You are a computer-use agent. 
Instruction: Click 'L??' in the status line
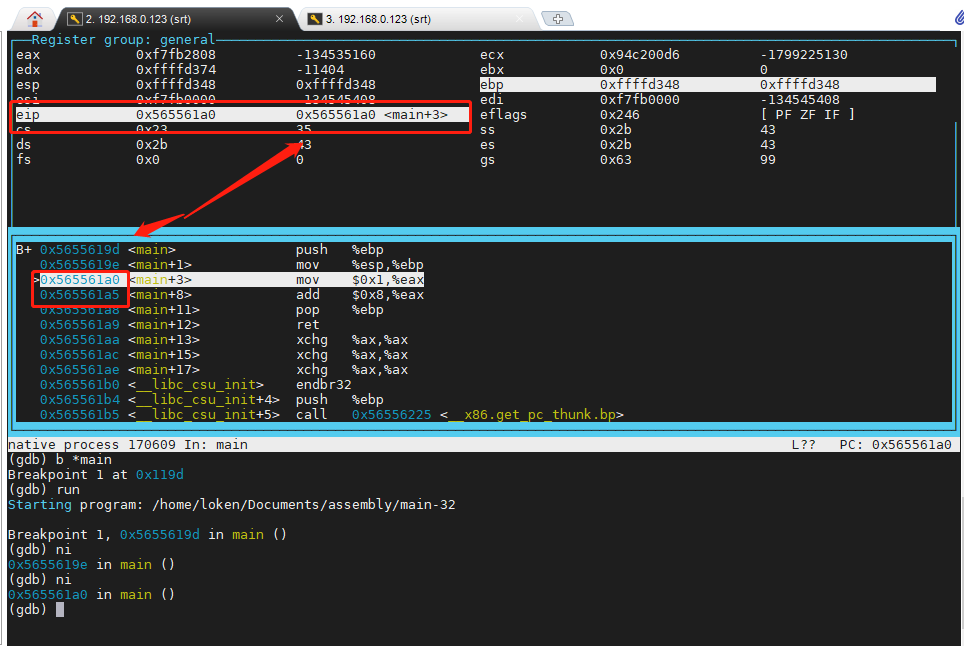(x=804, y=444)
